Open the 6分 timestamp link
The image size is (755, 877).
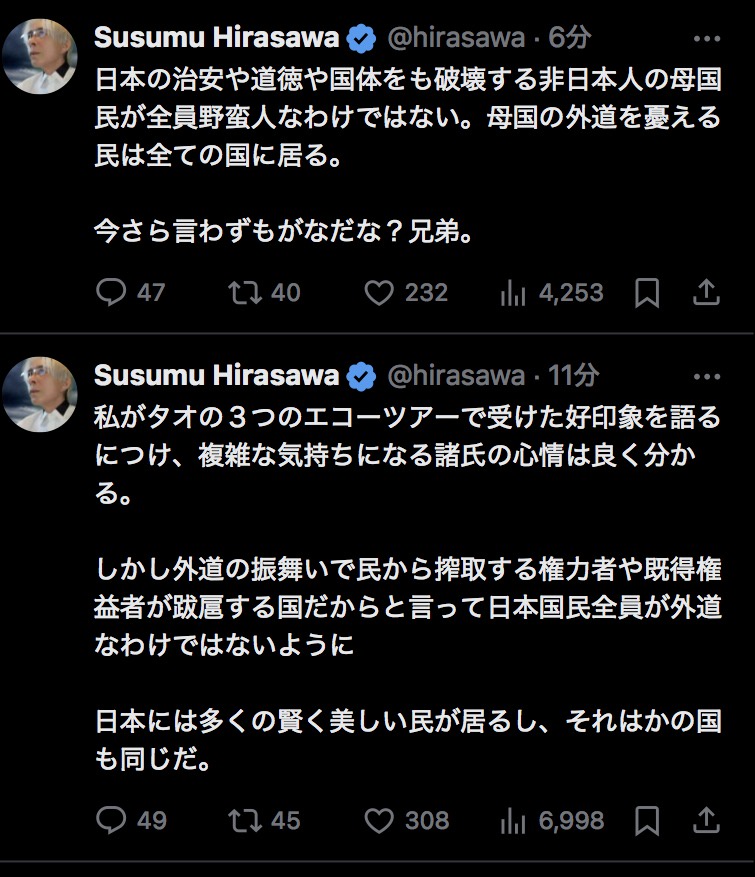tap(570, 38)
